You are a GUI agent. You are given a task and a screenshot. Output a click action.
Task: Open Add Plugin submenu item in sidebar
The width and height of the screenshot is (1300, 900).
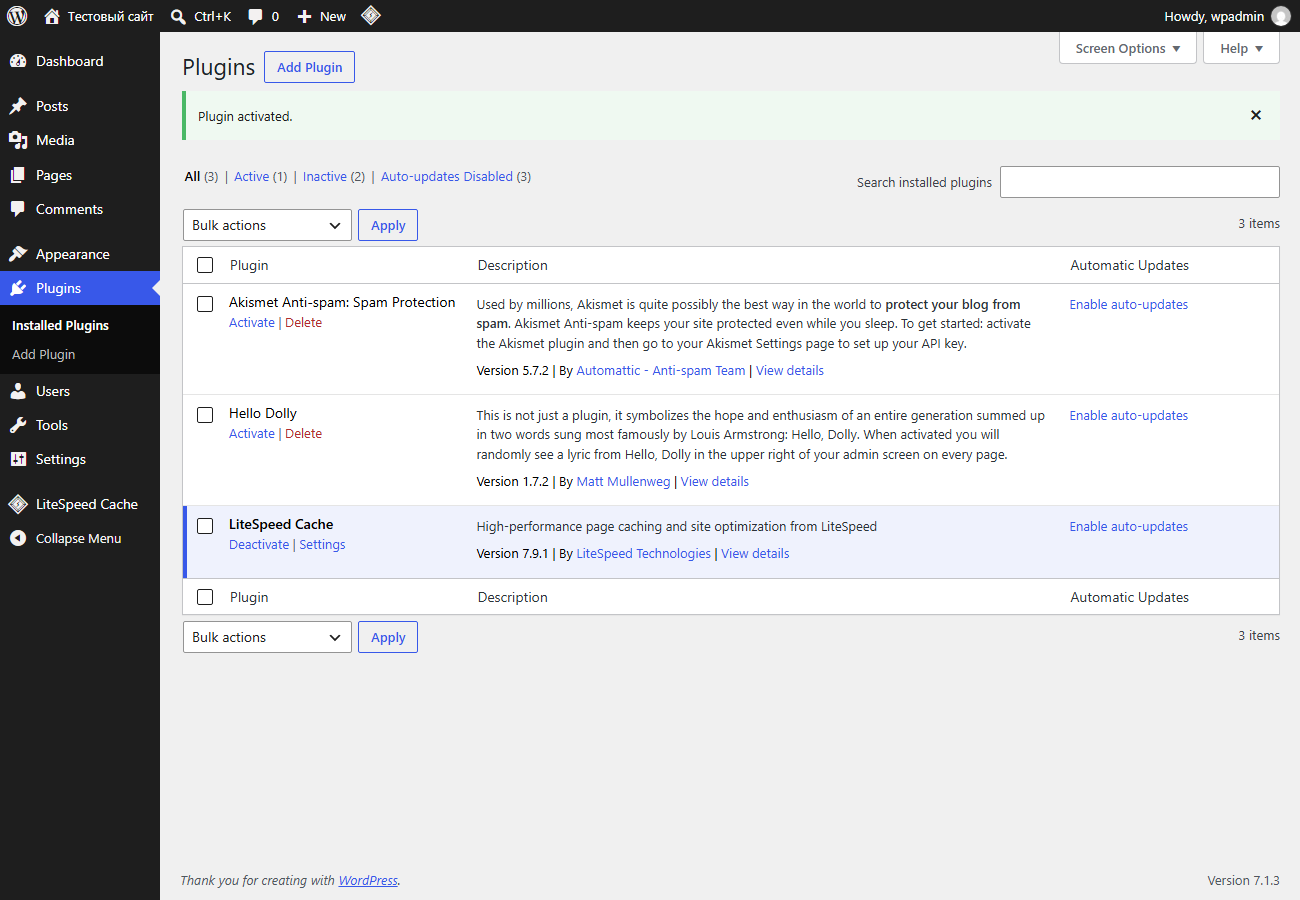(x=43, y=354)
